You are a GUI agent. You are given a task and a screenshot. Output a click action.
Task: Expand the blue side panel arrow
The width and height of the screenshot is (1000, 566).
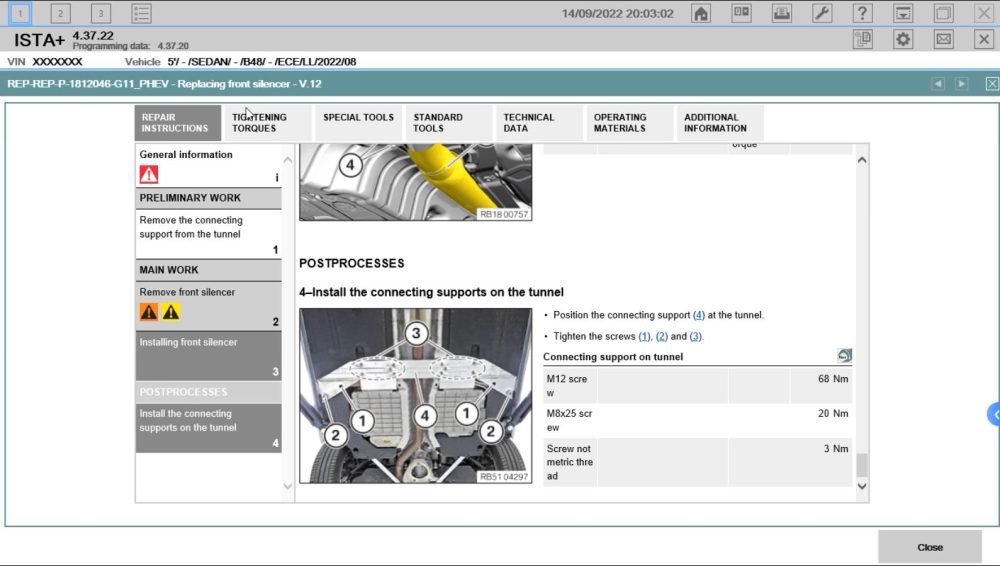pos(994,414)
